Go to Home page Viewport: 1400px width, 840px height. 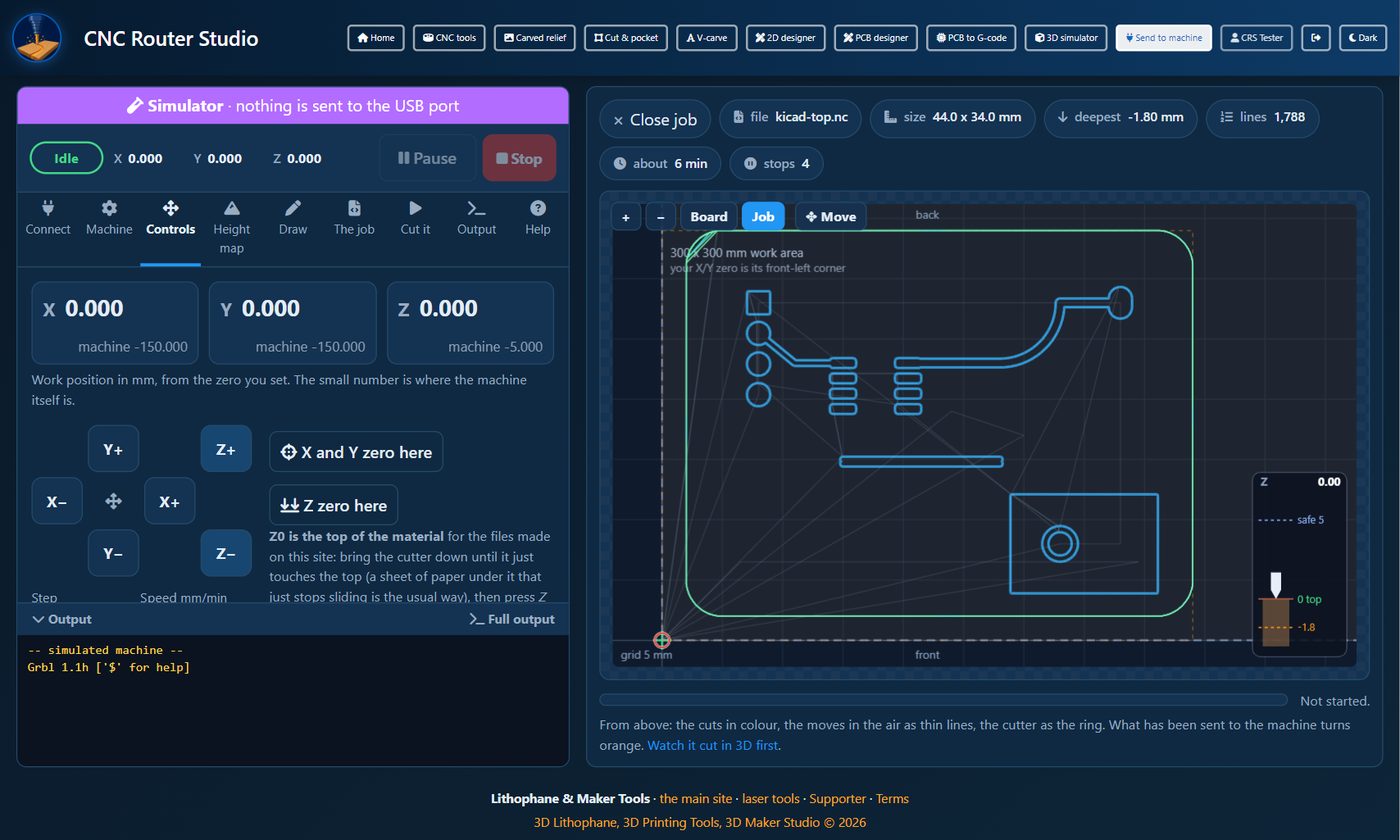pyautogui.click(x=376, y=38)
